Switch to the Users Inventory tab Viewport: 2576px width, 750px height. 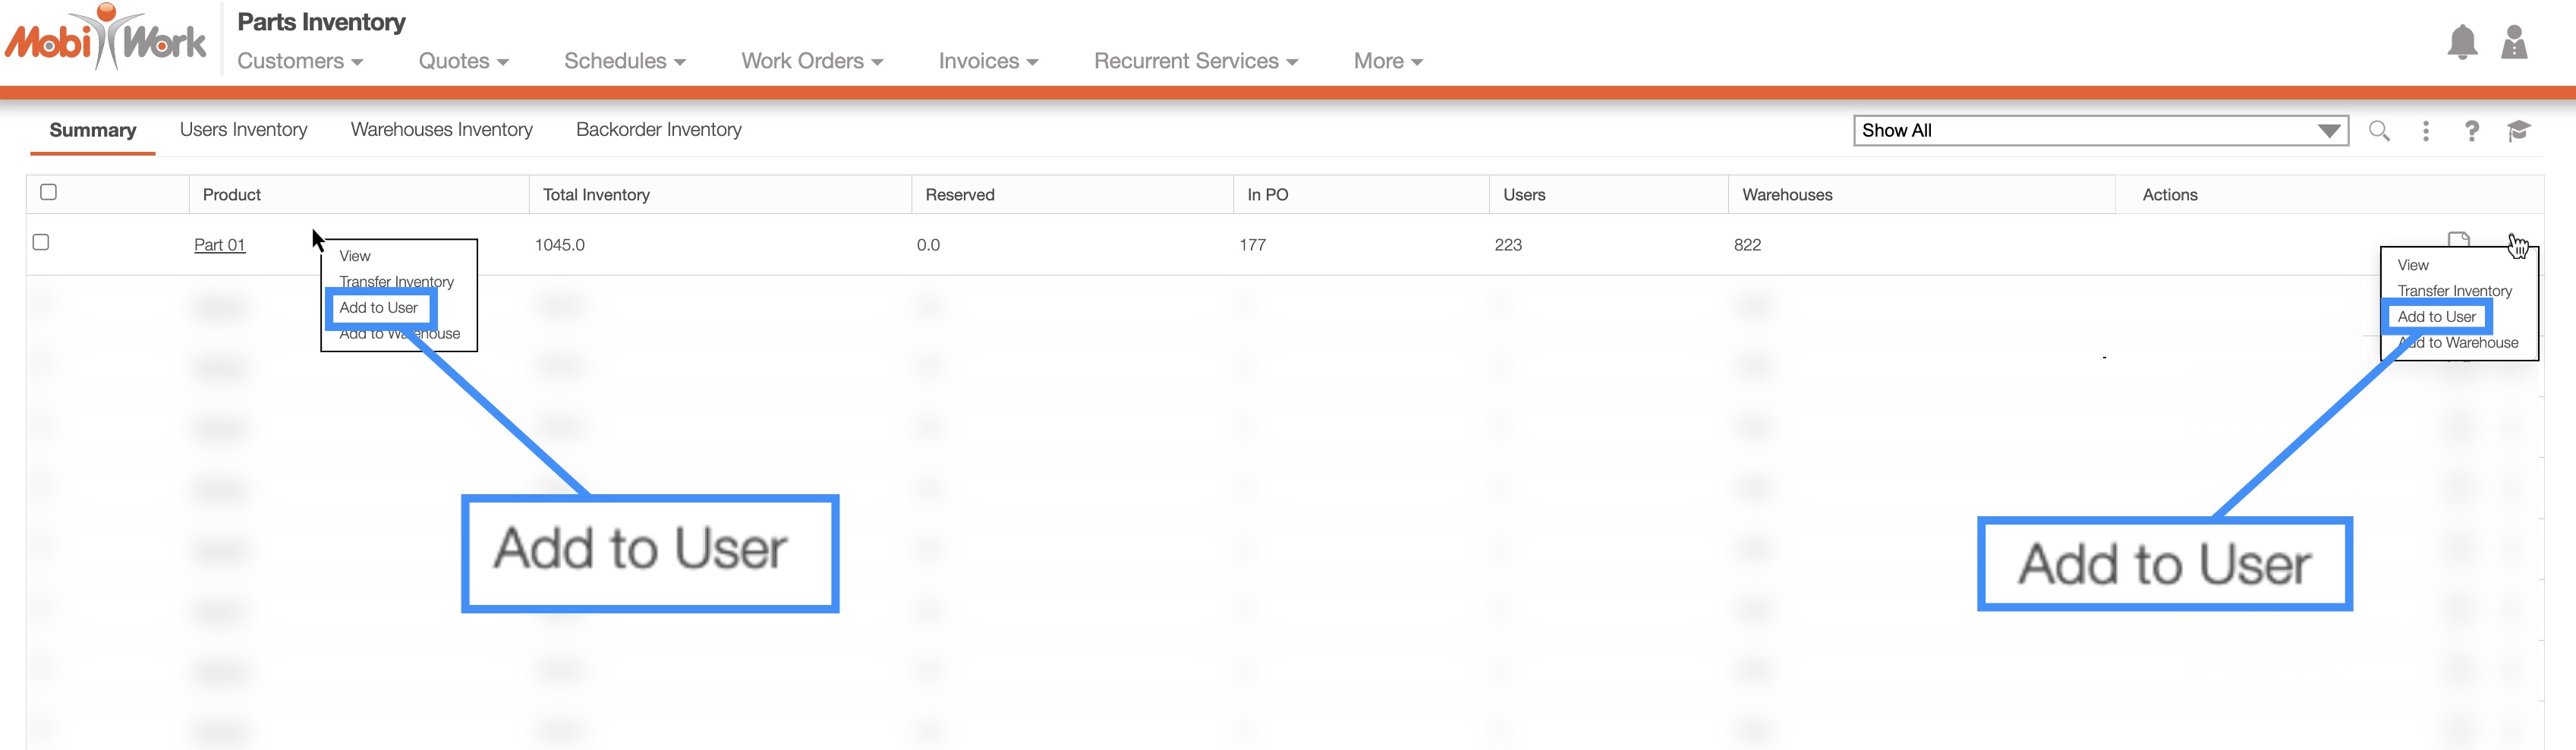(243, 130)
